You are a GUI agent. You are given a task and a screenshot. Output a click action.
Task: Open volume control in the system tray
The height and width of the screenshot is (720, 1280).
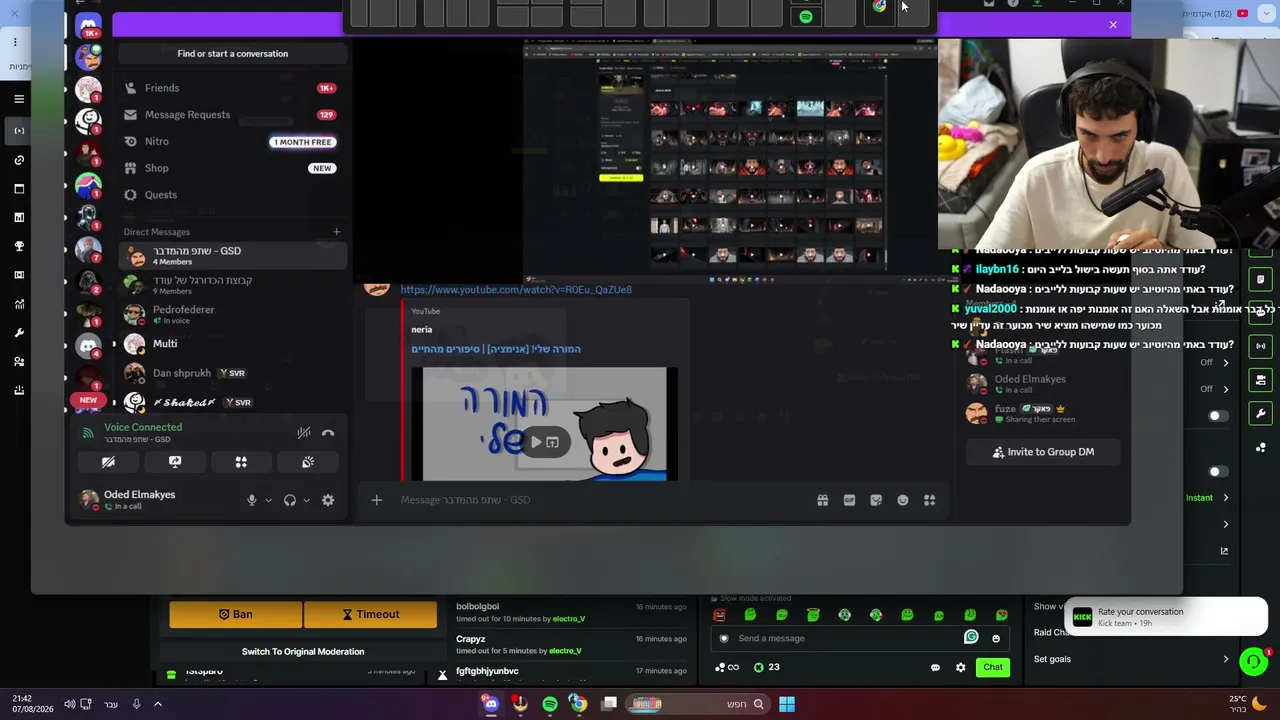(x=69, y=704)
